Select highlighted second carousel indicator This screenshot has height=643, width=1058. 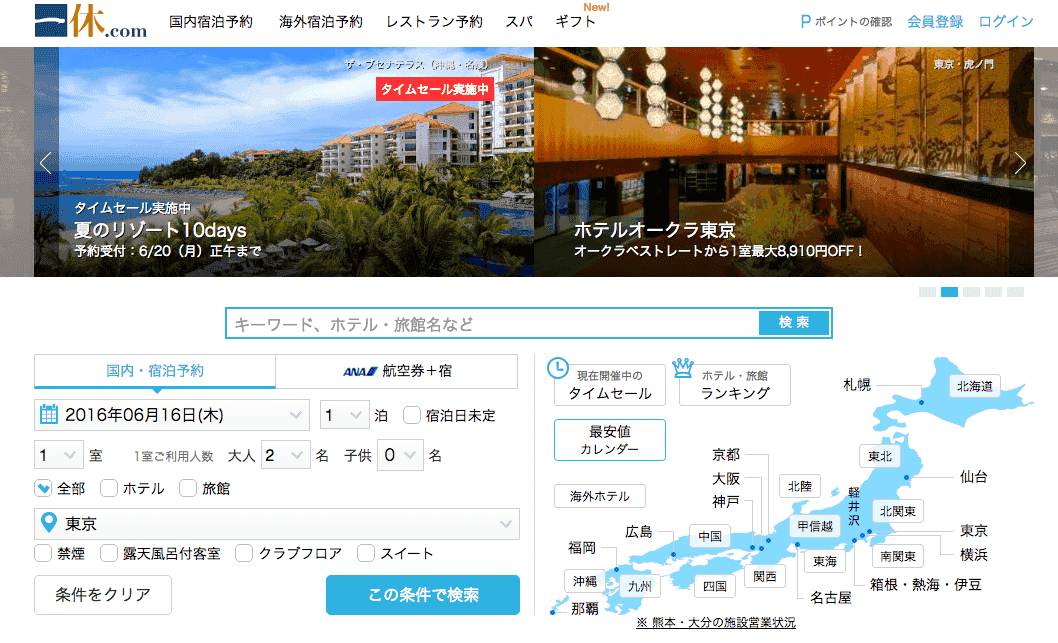[x=949, y=292]
